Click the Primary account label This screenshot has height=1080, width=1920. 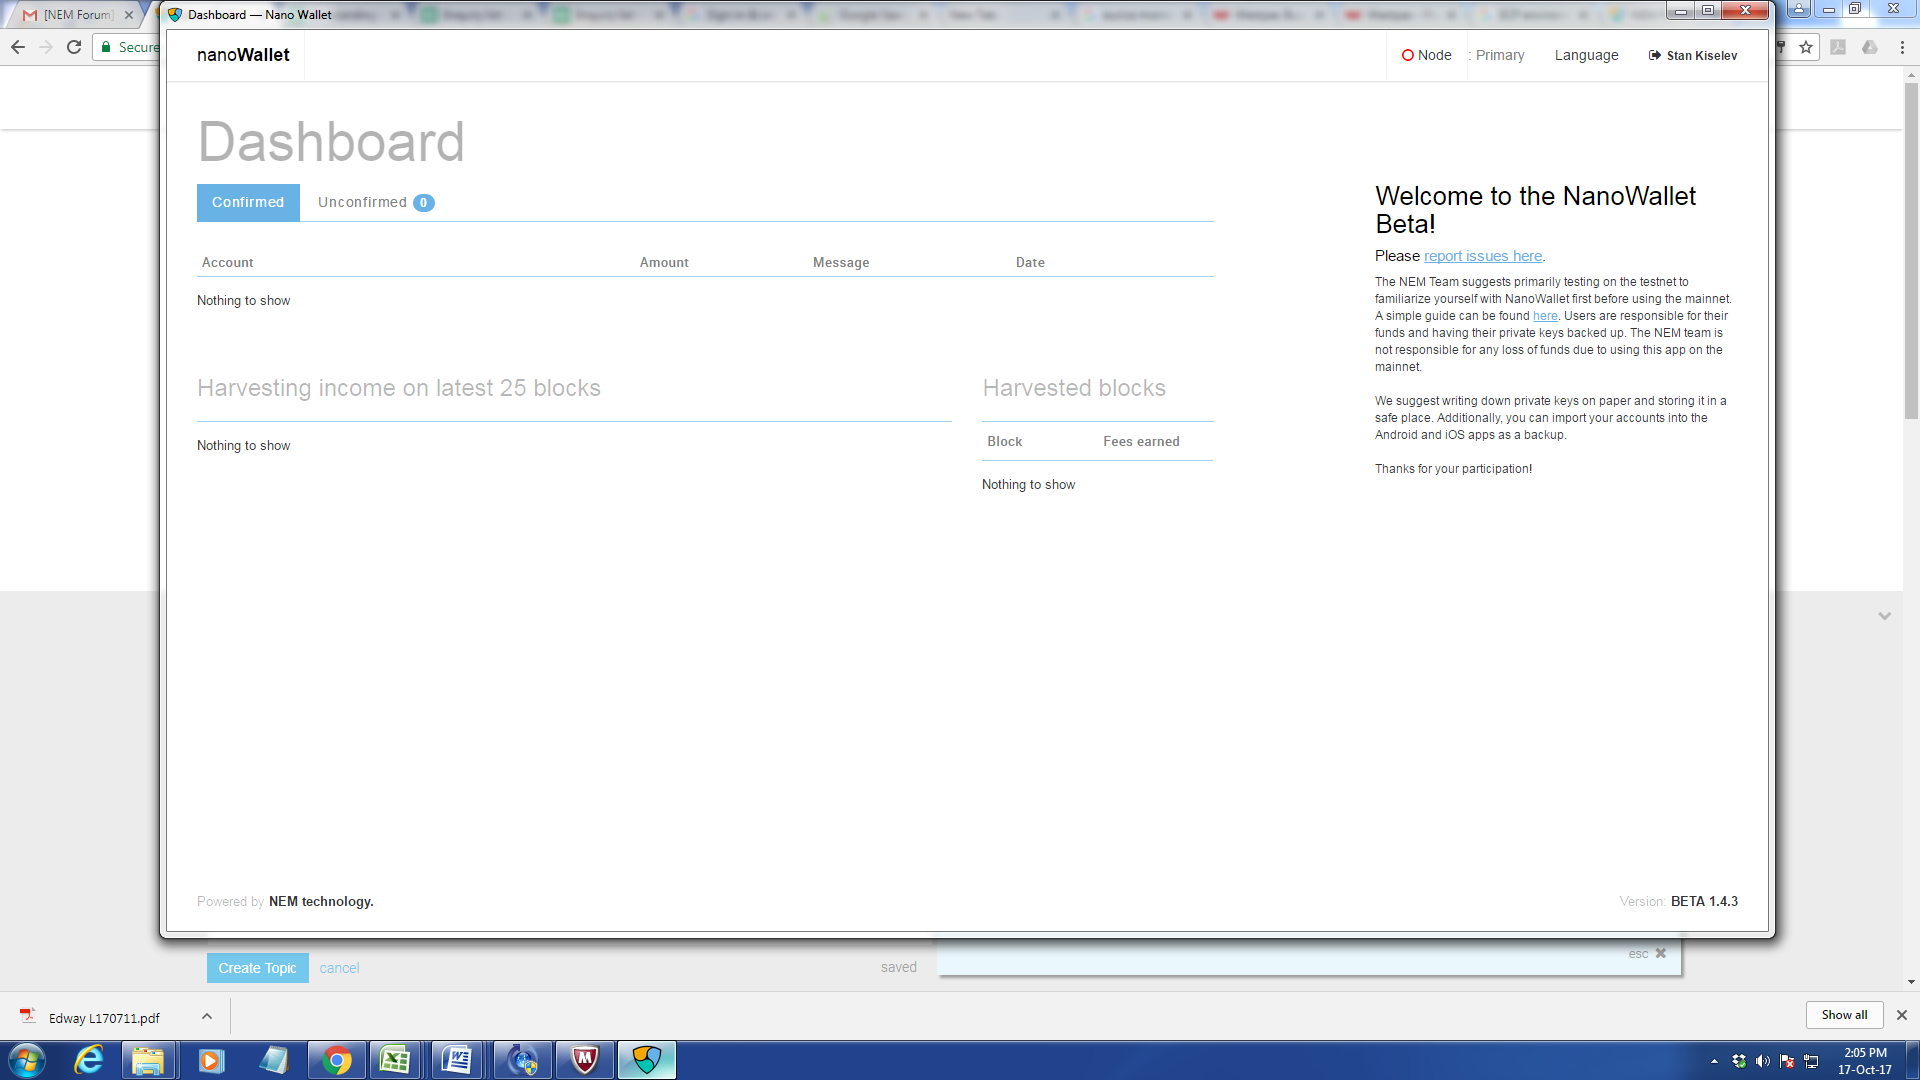pyautogui.click(x=1500, y=56)
